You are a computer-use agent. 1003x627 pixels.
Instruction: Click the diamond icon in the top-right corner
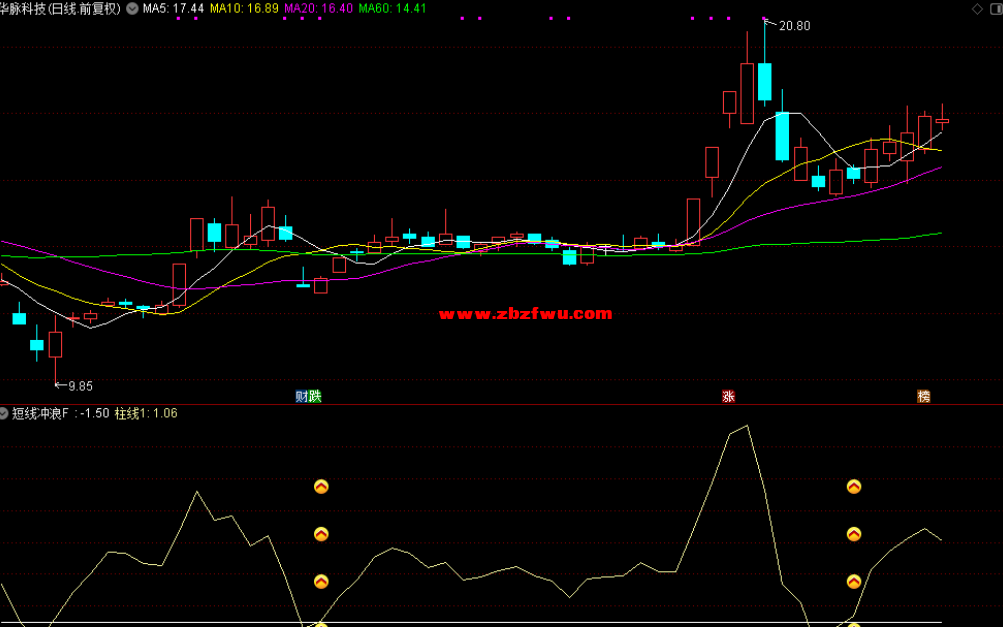click(x=977, y=8)
